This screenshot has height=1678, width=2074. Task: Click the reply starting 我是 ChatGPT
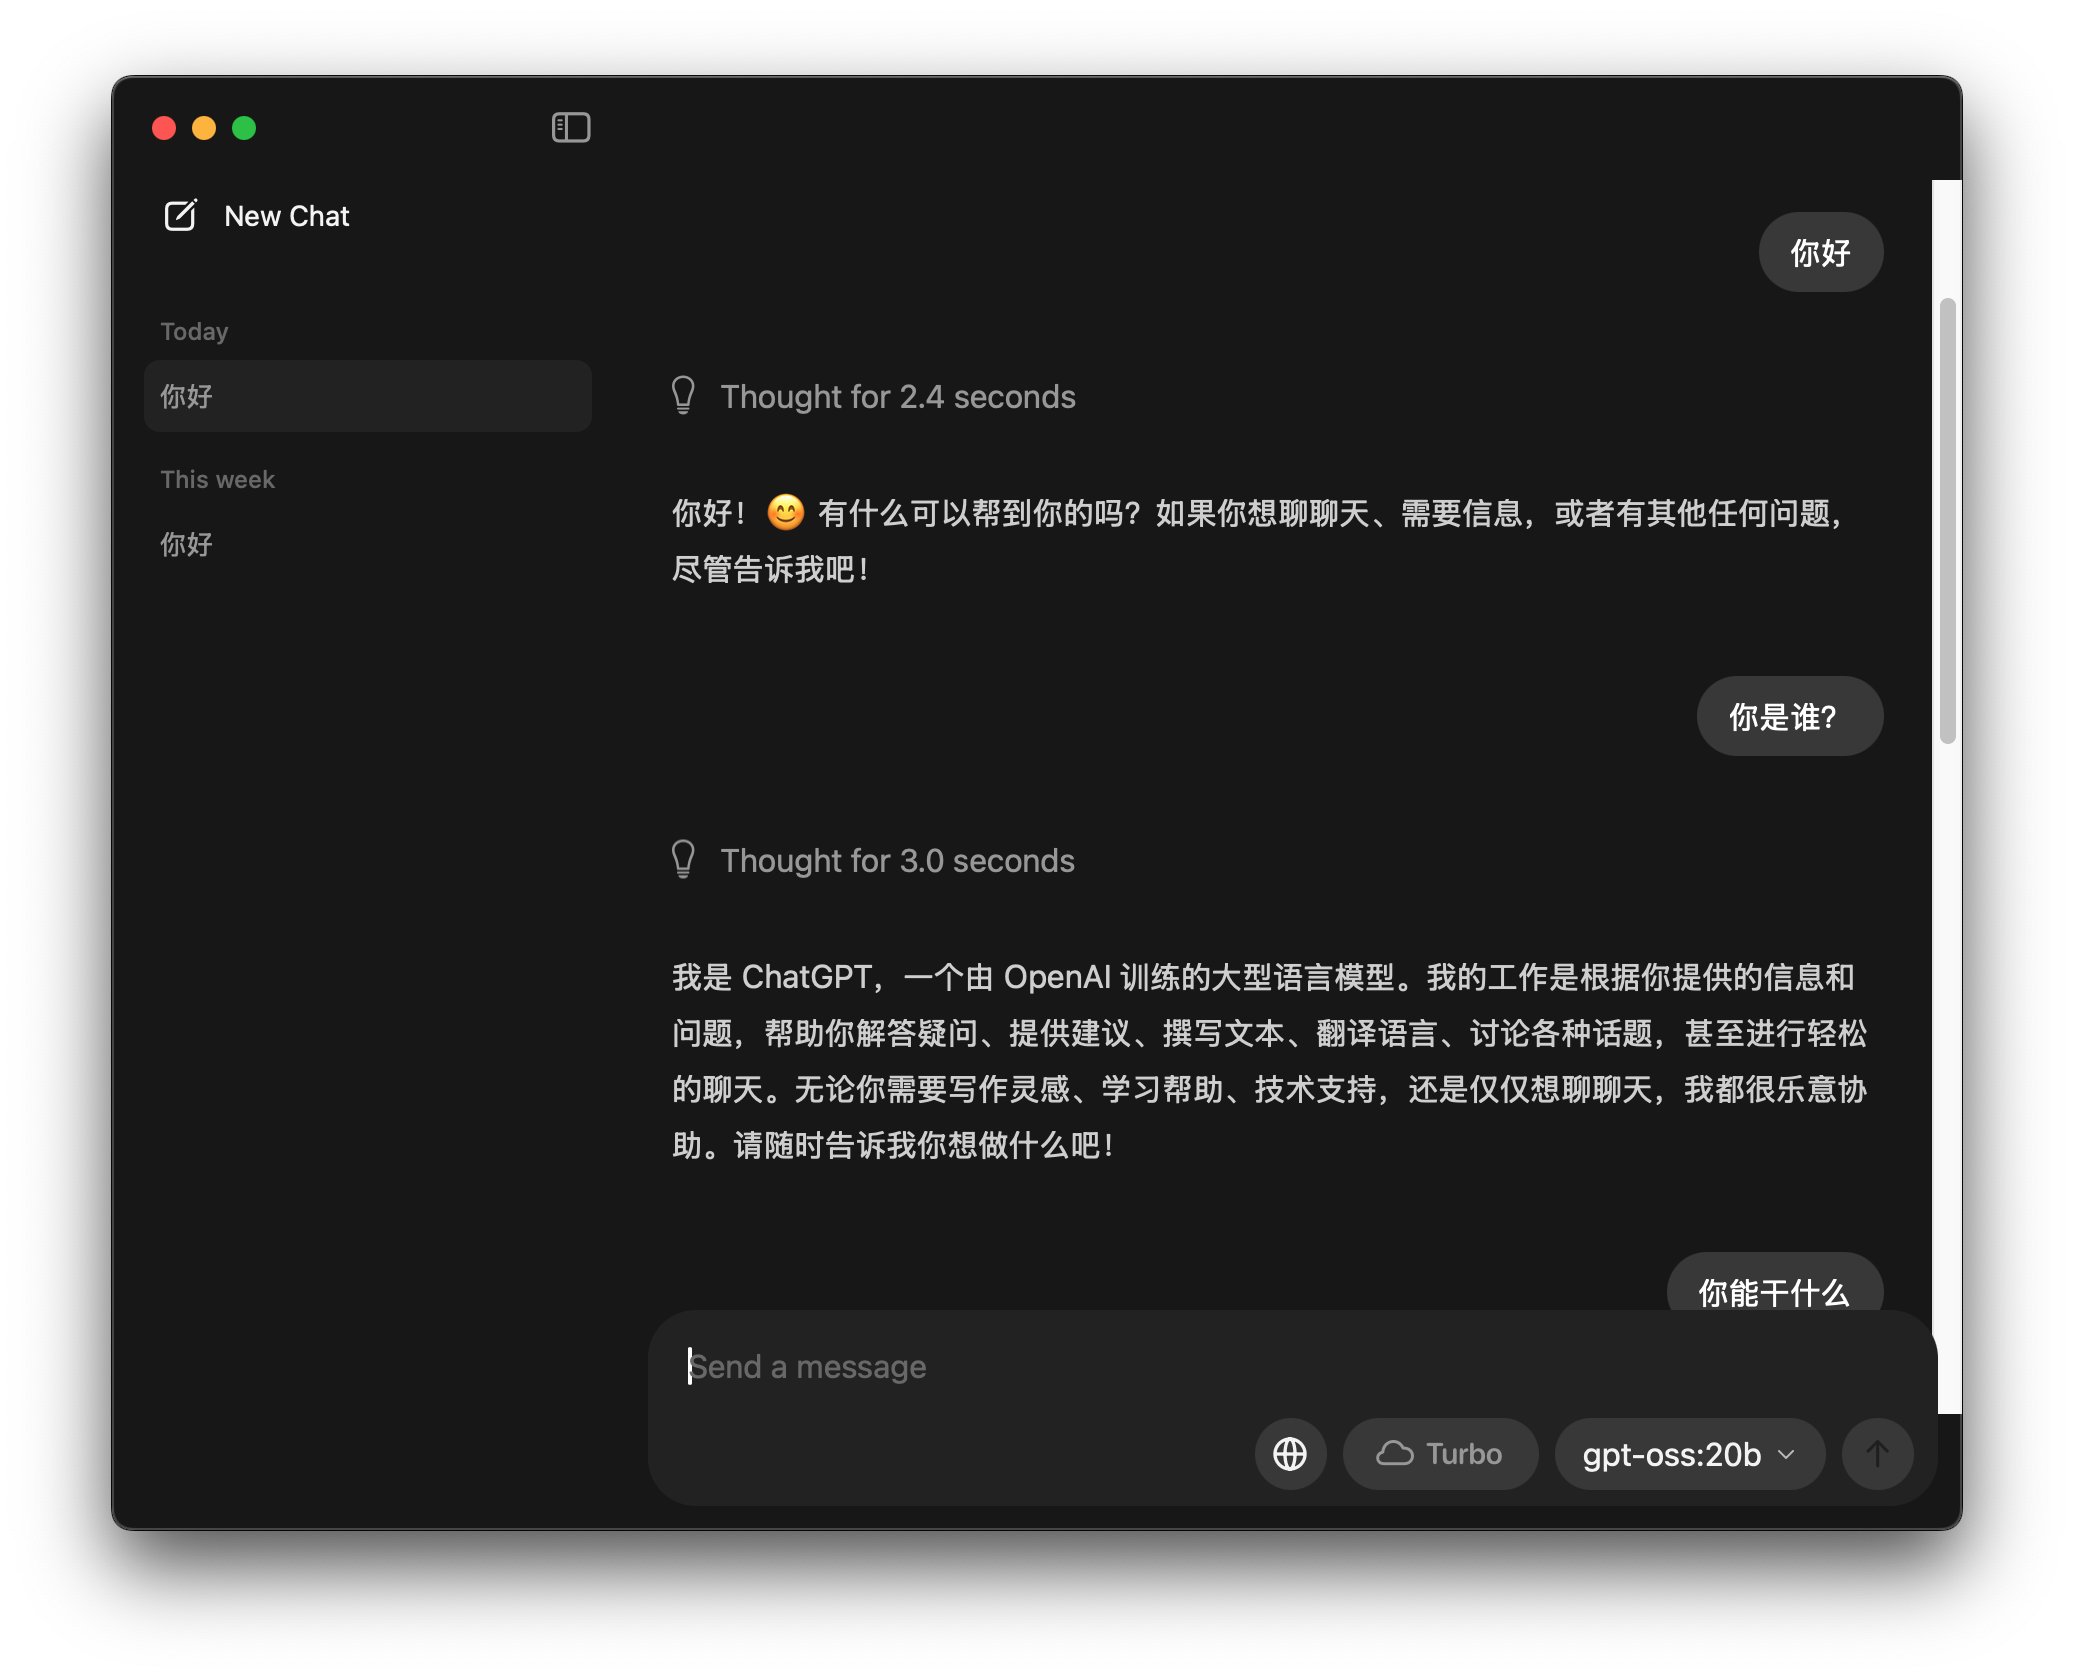coord(1269,1061)
